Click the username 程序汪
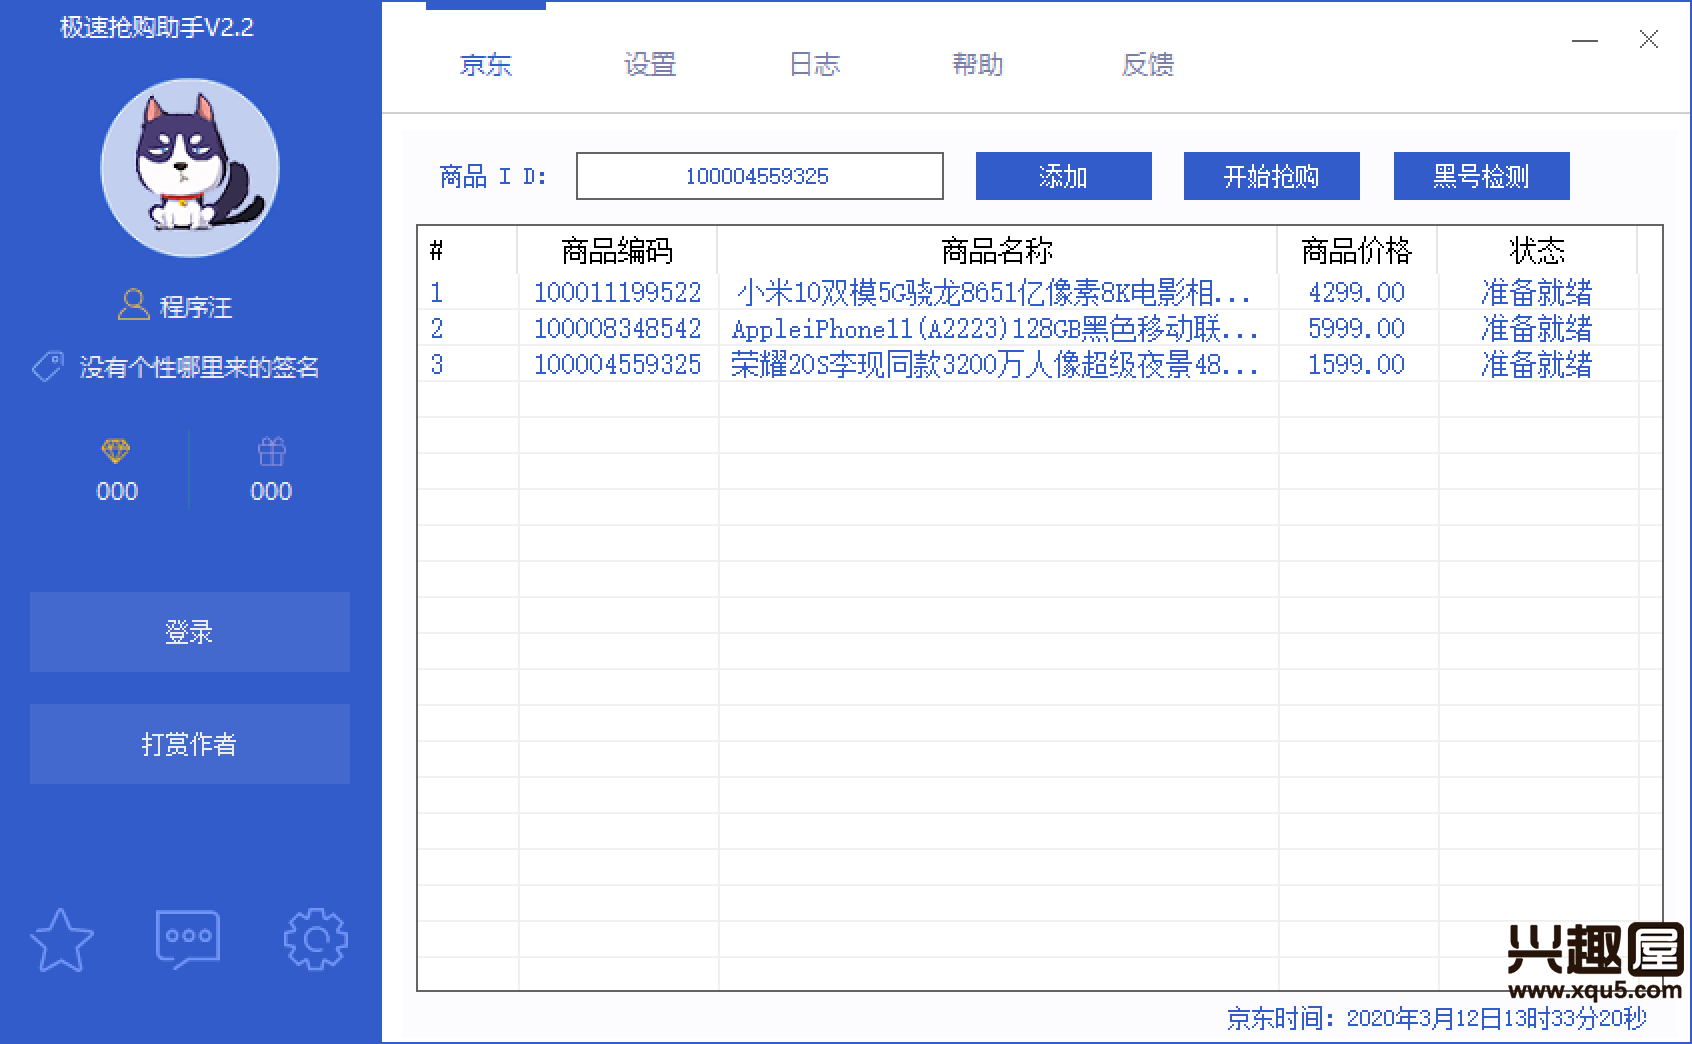 (197, 307)
